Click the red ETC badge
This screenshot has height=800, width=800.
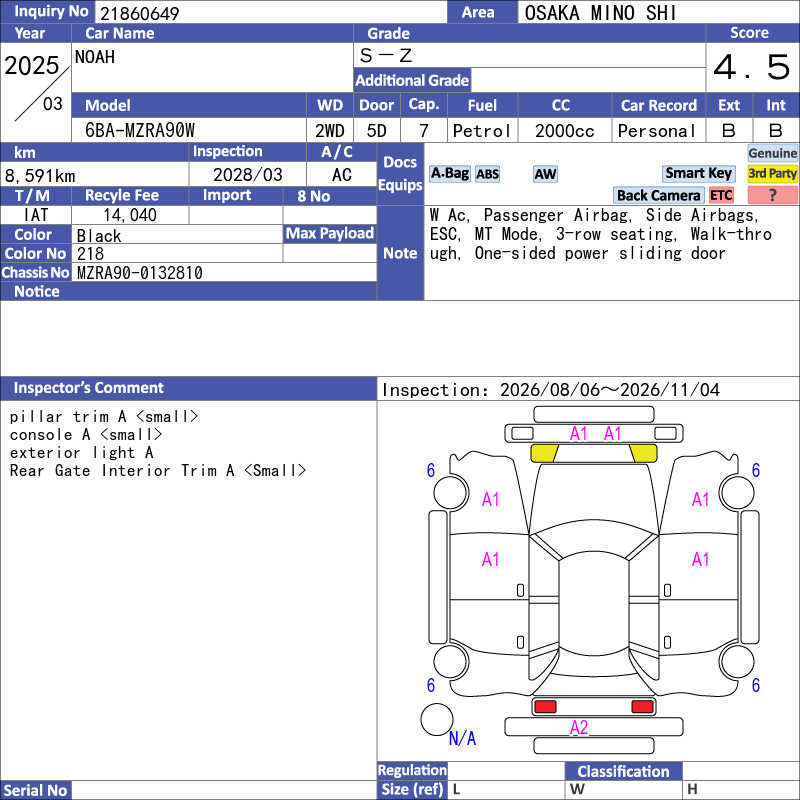(x=721, y=195)
